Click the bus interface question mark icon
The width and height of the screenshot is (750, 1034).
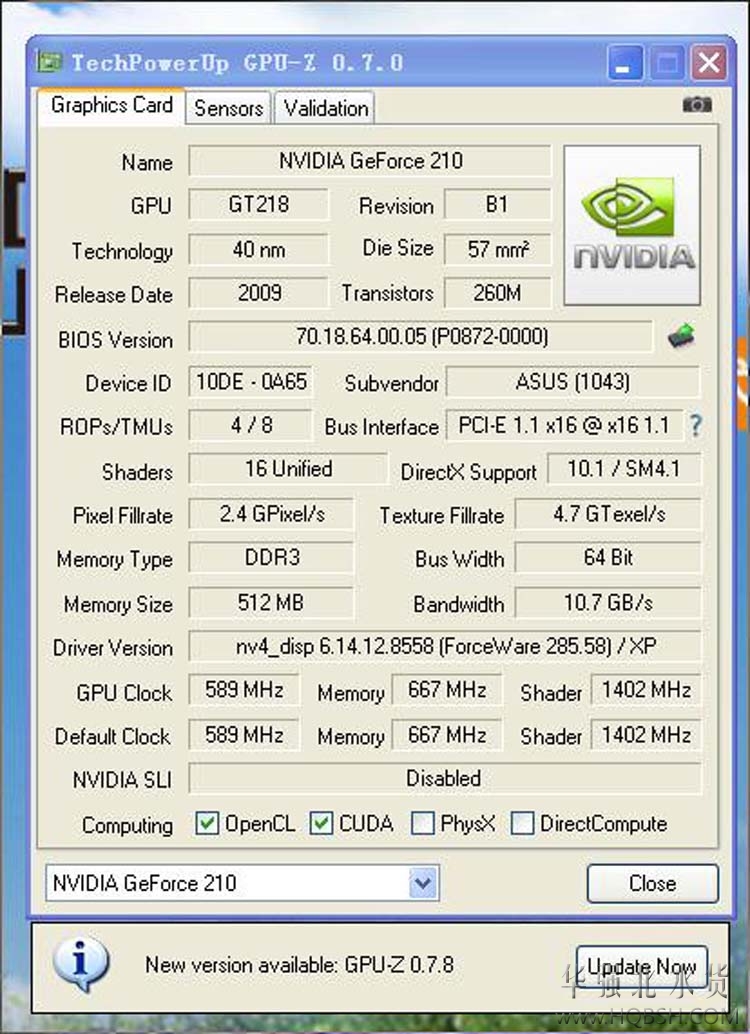coord(695,425)
